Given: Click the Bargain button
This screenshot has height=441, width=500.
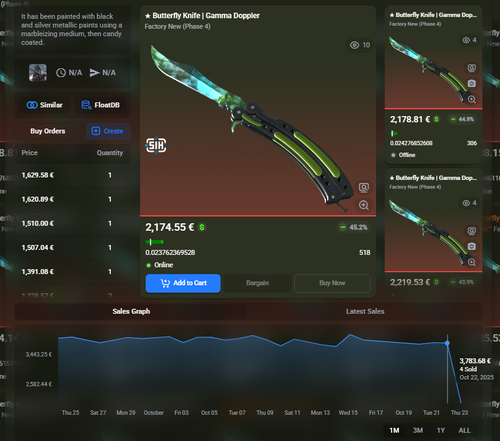Looking at the screenshot, I should 257,283.
